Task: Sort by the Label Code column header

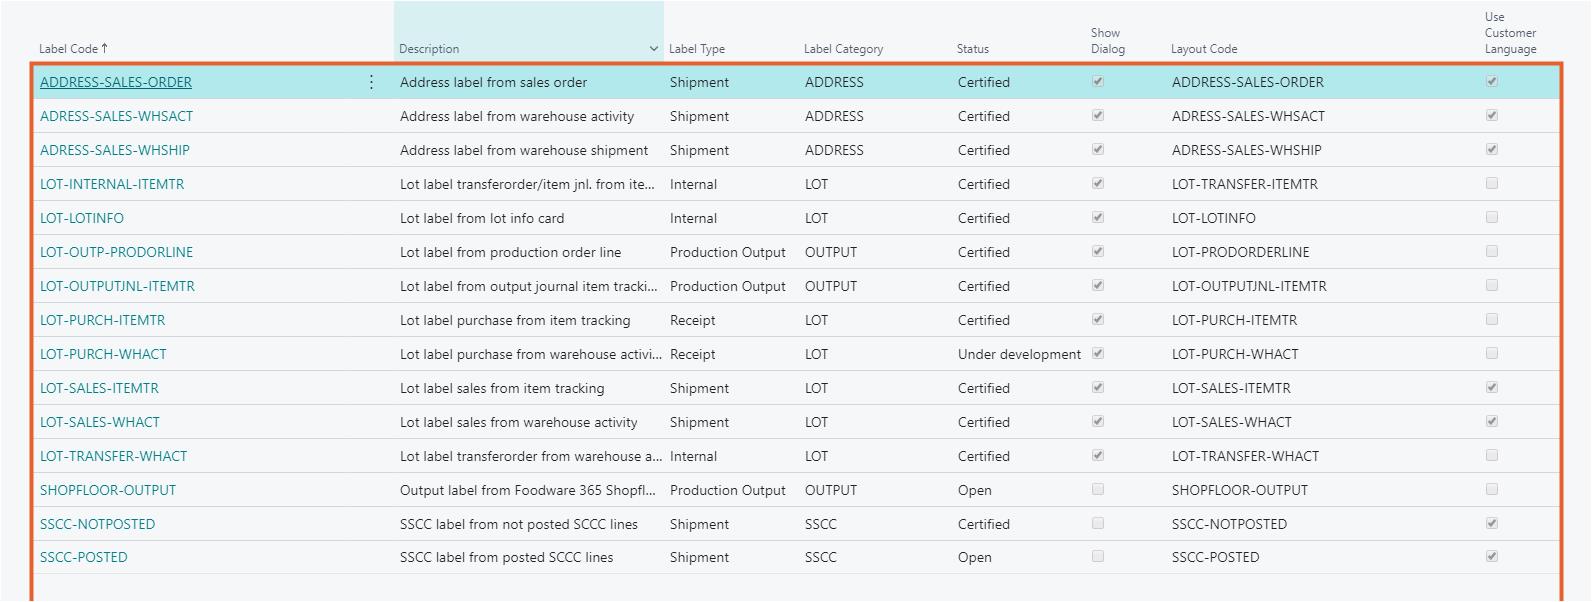Action: (68, 49)
